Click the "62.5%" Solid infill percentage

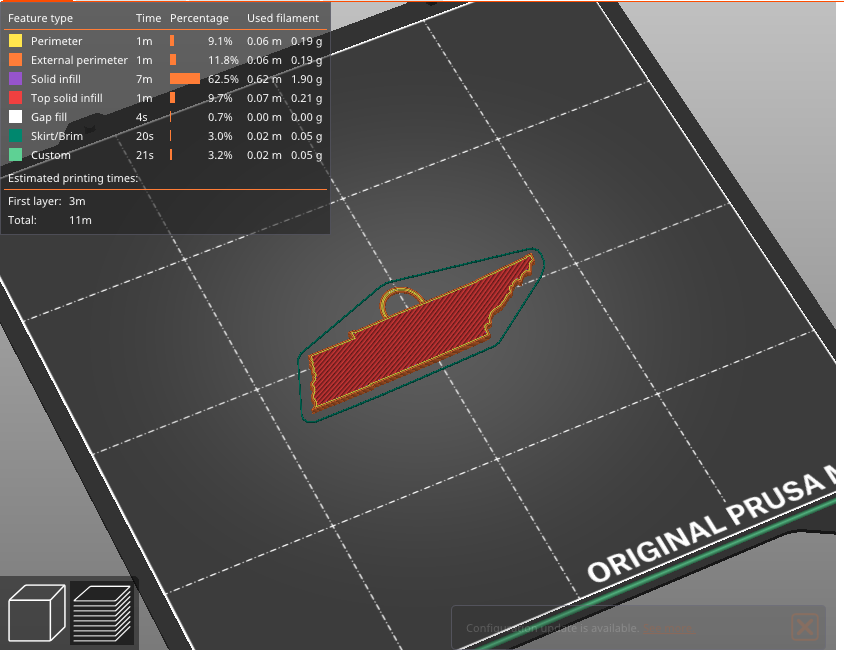click(x=223, y=79)
